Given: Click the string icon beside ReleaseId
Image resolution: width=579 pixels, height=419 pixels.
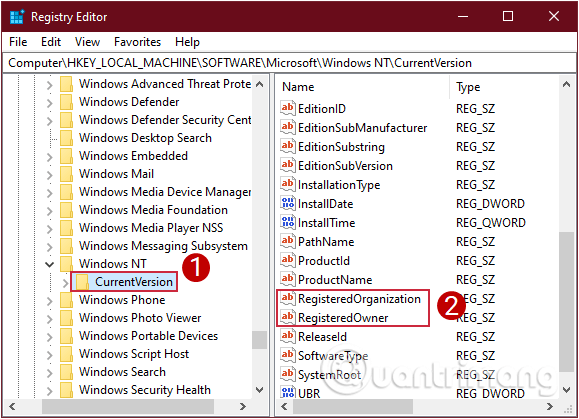Looking at the screenshot, I should coord(288,336).
